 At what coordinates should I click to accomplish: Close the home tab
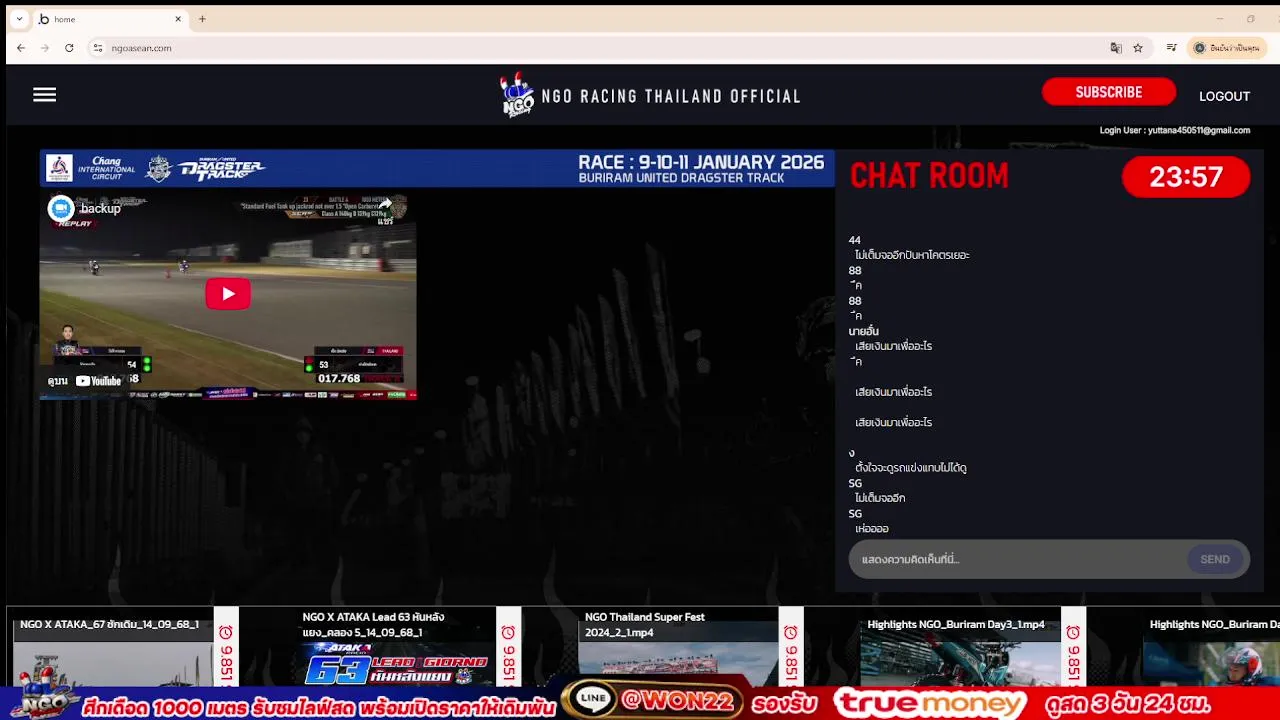coord(178,19)
